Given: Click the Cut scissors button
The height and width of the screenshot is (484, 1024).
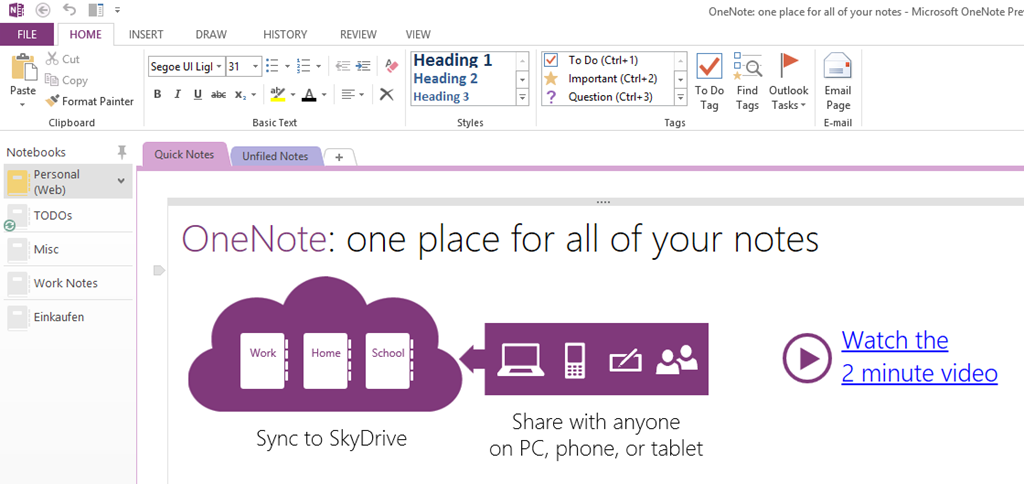Looking at the screenshot, I should 63,59.
